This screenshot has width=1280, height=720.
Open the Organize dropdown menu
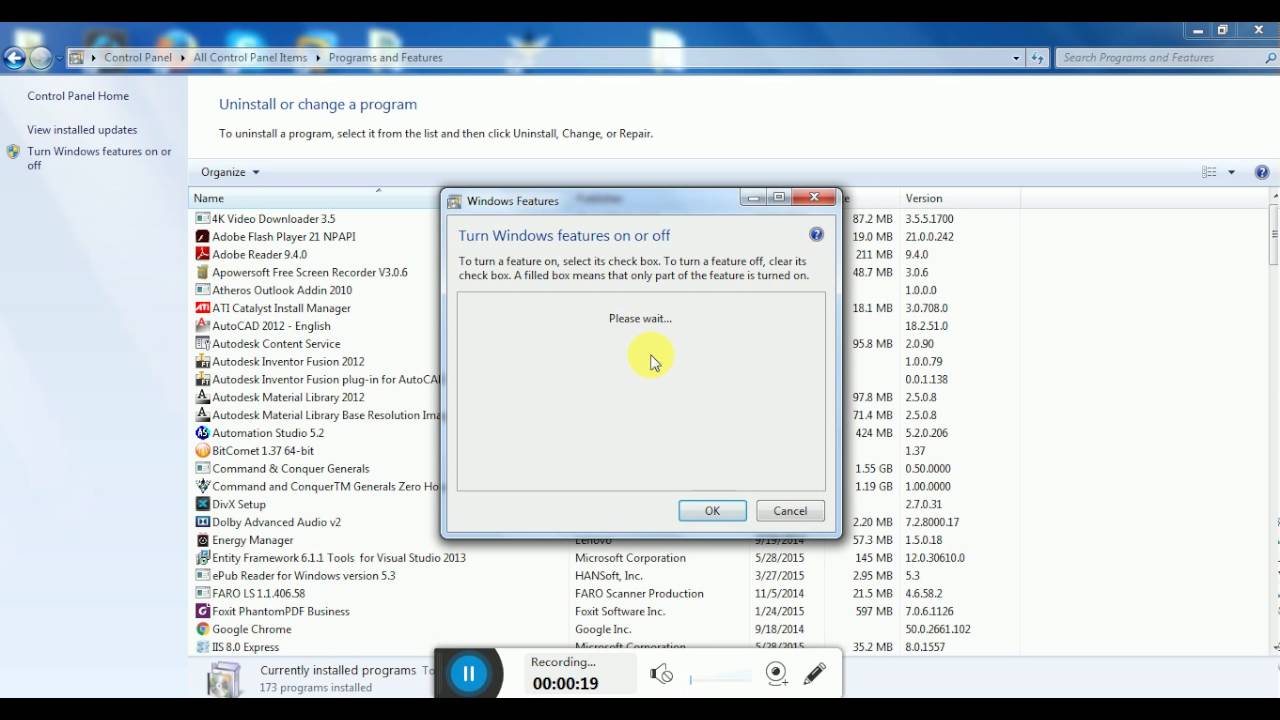click(x=230, y=172)
